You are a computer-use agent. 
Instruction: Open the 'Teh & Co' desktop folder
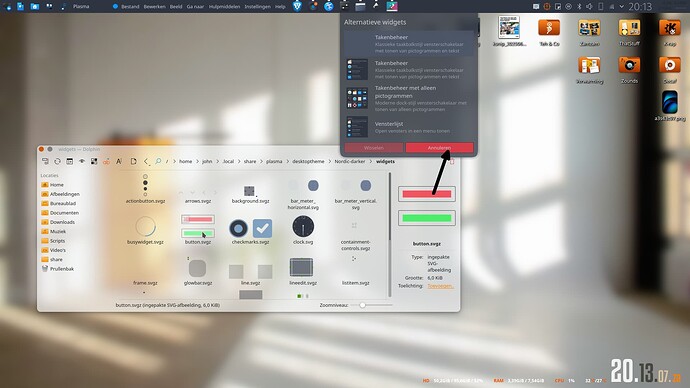pyautogui.click(x=549, y=32)
